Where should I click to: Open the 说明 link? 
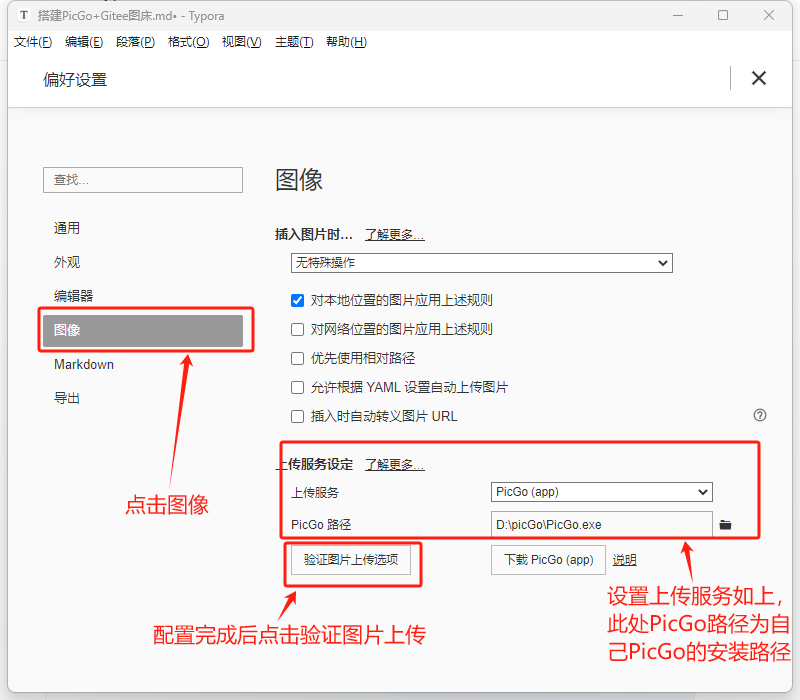pos(624,560)
